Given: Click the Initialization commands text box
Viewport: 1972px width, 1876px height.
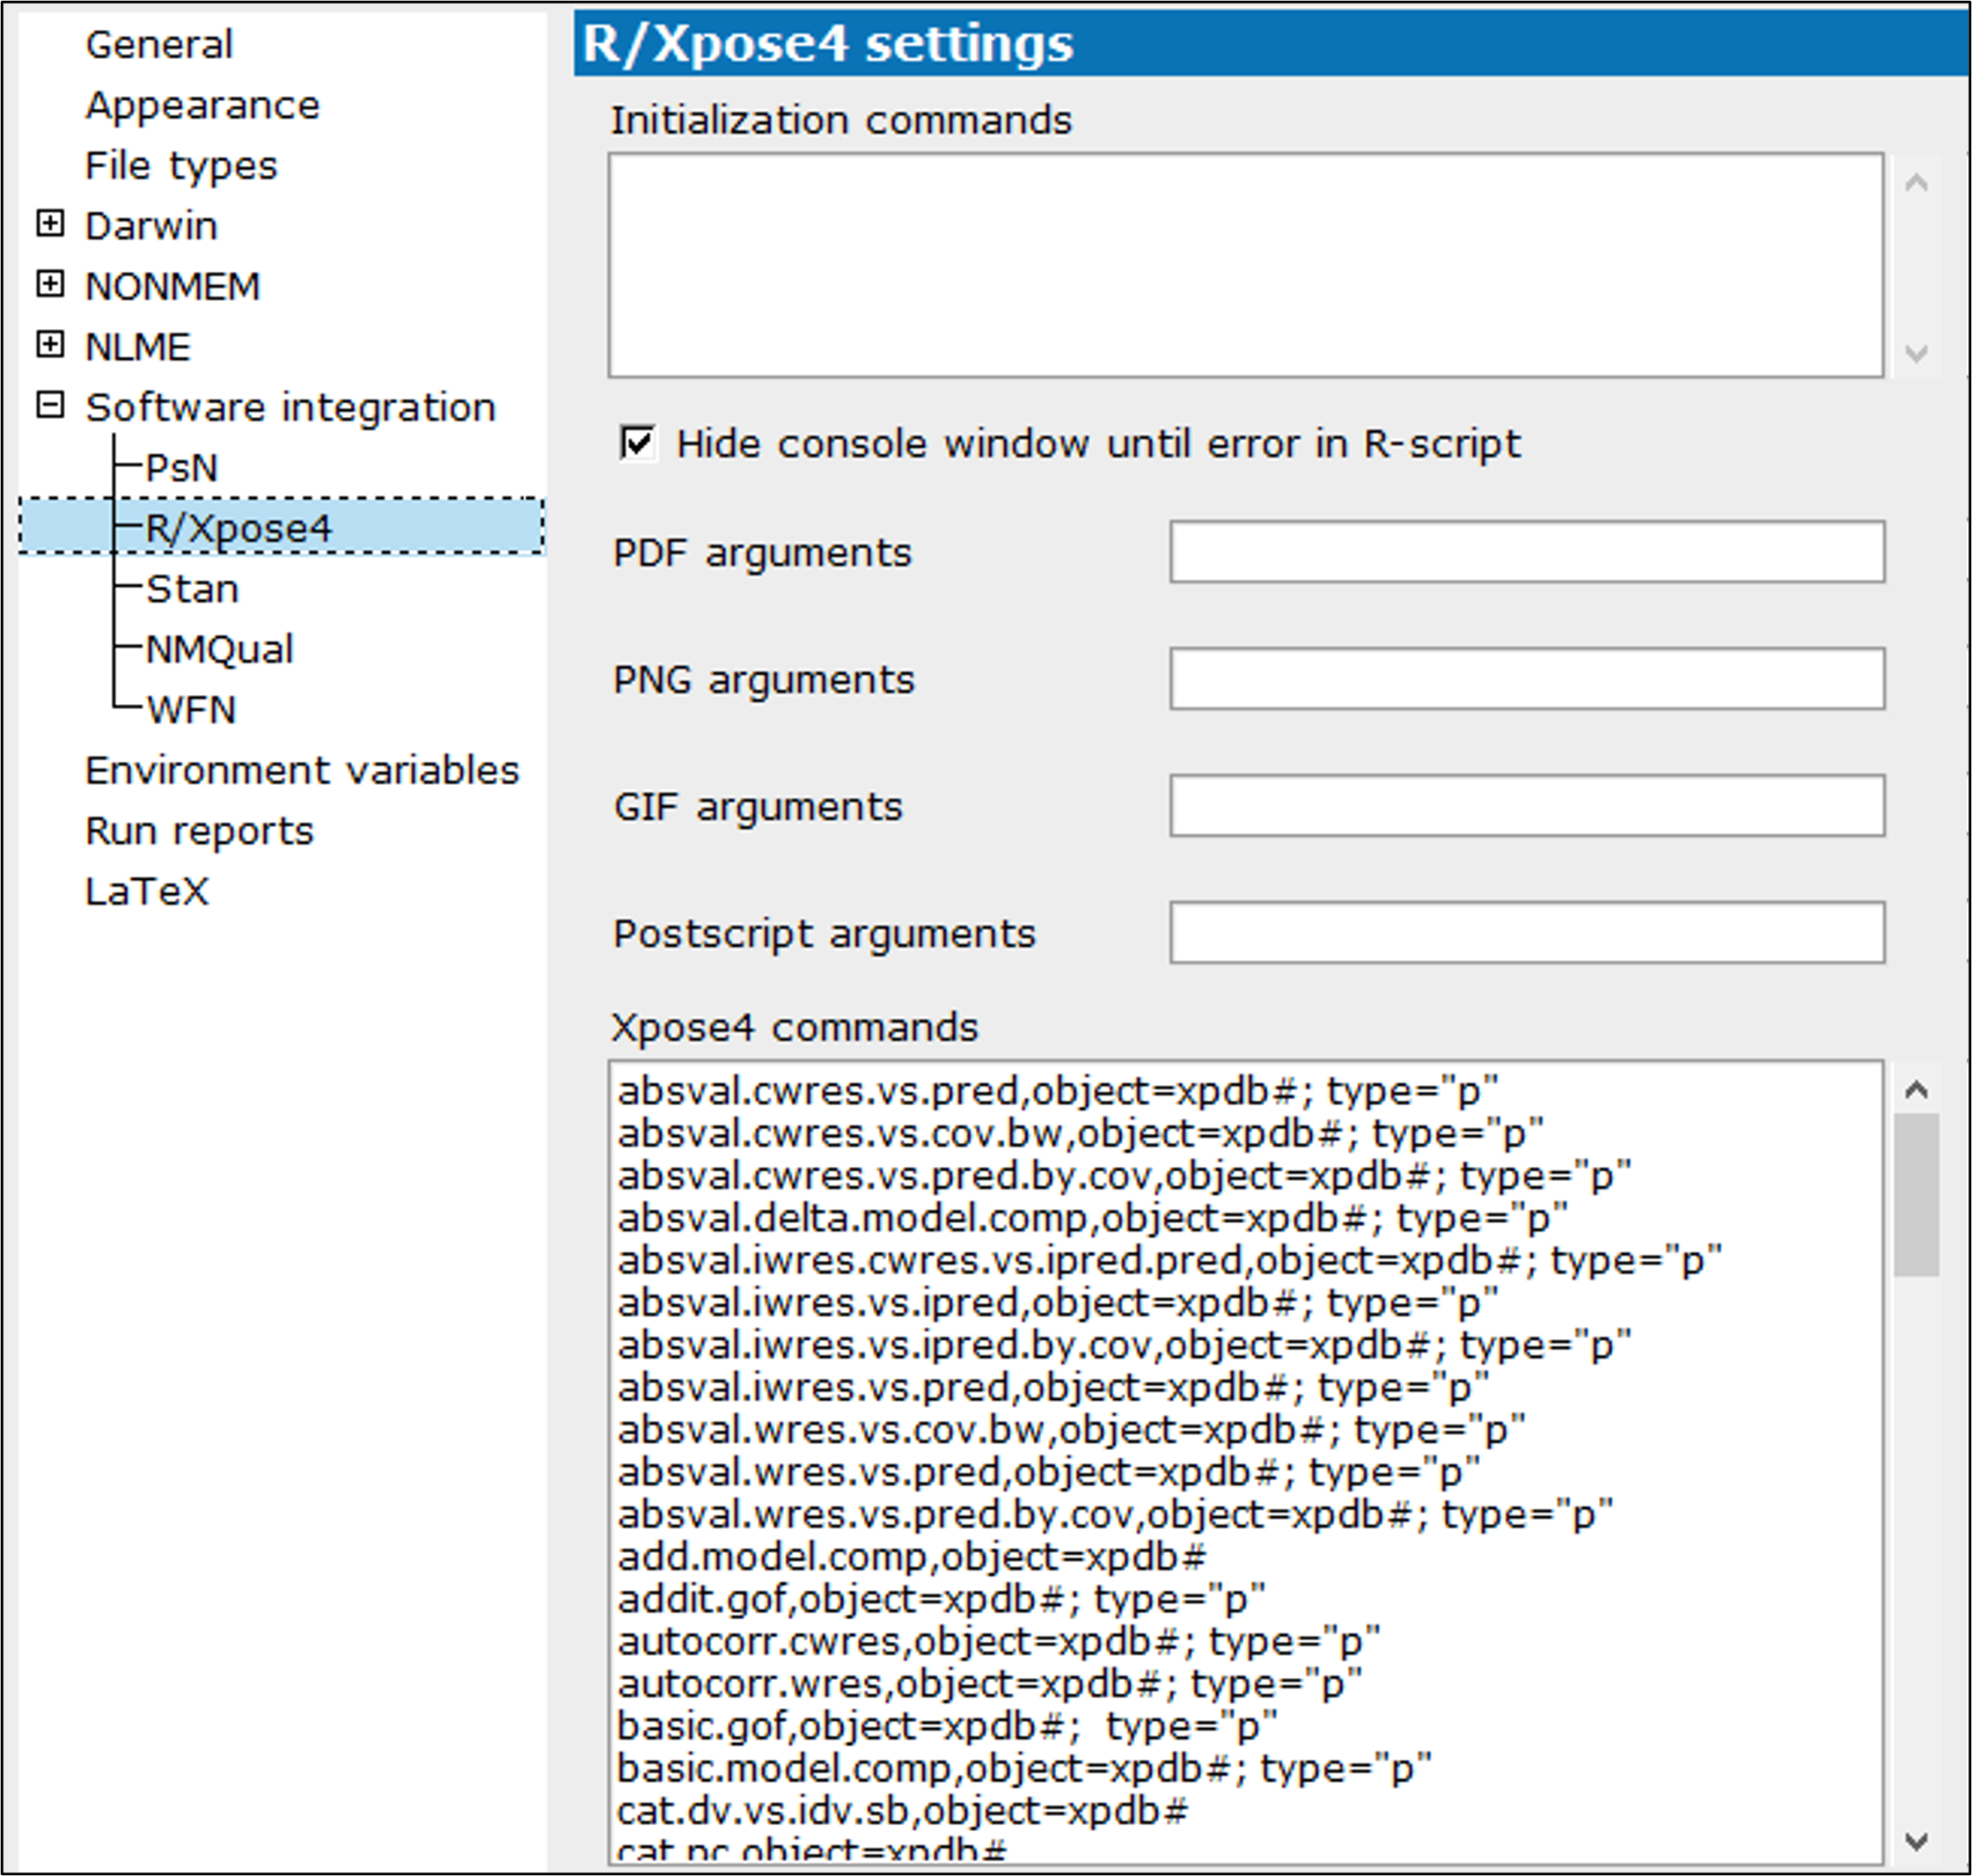Looking at the screenshot, I should 1245,265.
